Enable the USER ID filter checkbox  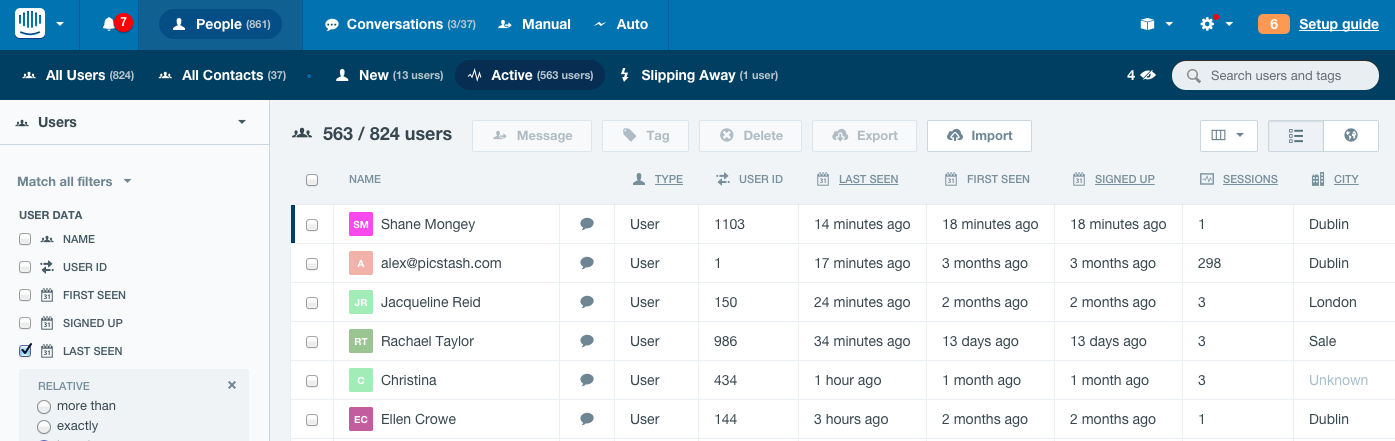click(x=25, y=267)
